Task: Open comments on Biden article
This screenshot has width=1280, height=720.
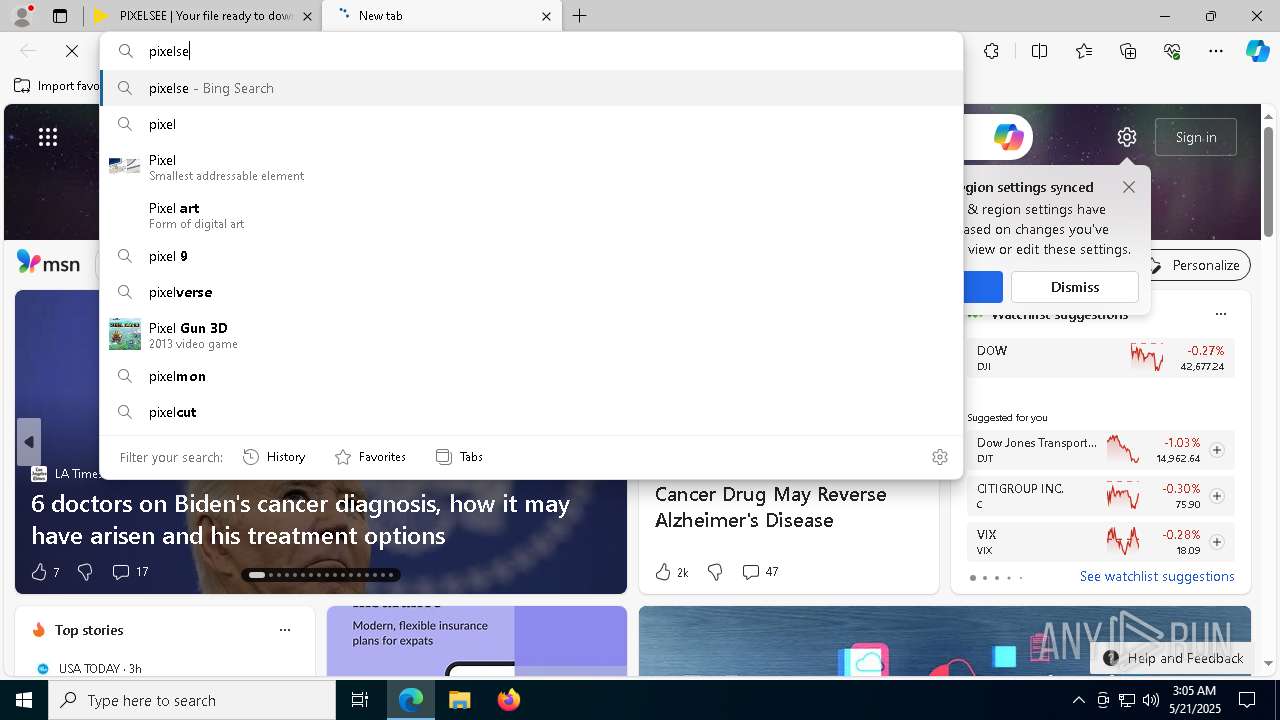Action: (x=130, y=572)
